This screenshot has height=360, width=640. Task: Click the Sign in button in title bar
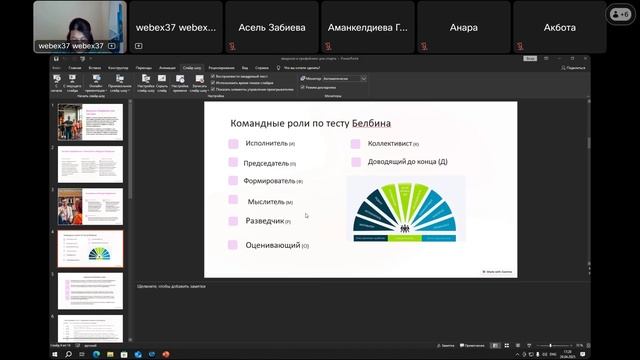[x=530, y=59]
